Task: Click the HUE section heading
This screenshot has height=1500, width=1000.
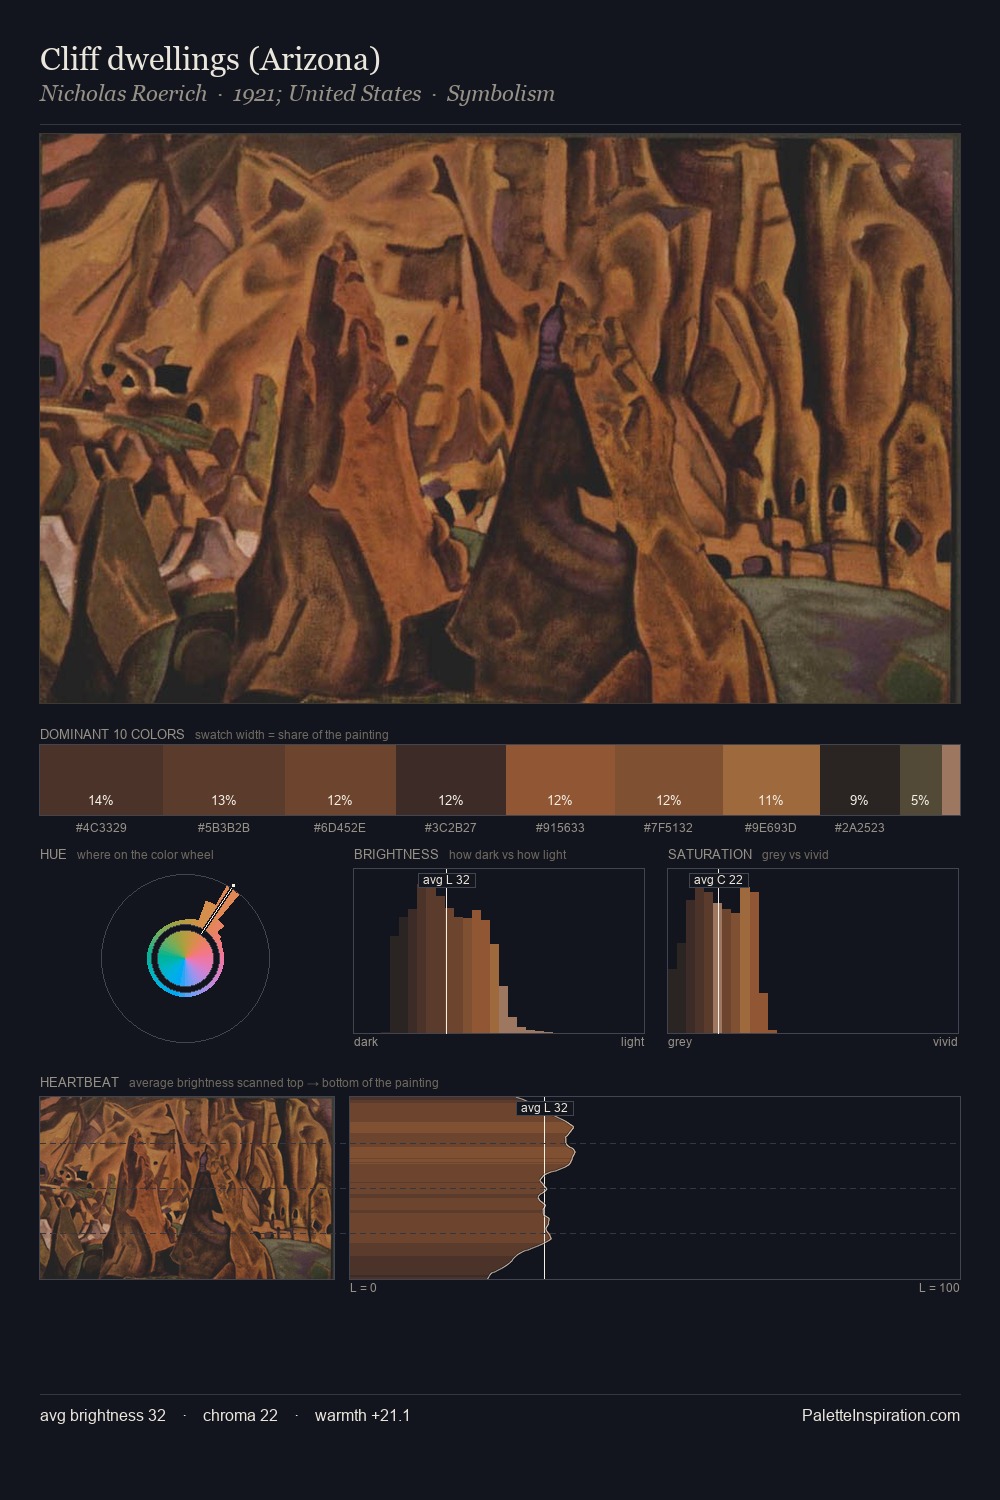Action: coord(53,854)
